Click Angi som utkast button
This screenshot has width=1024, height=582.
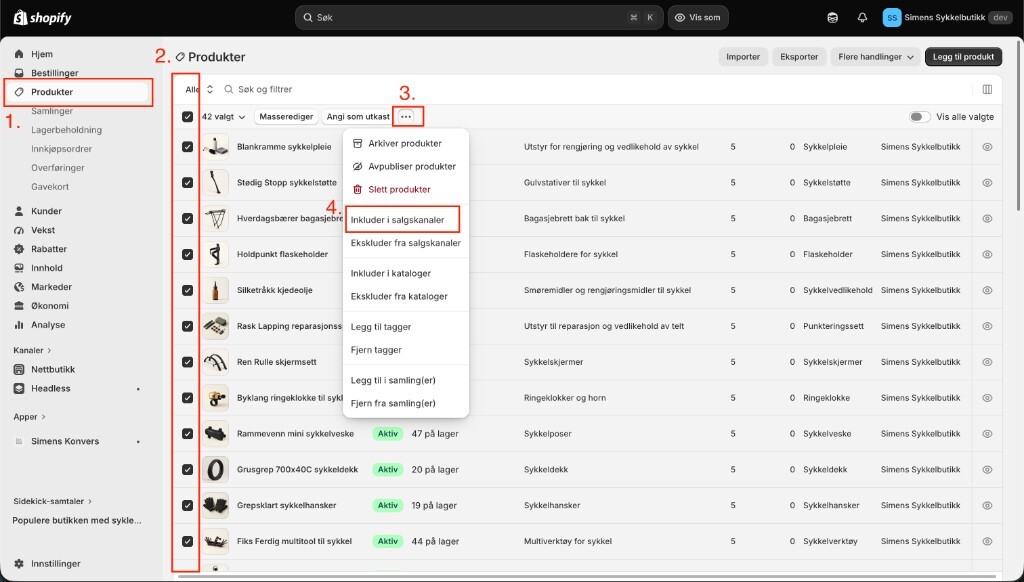pyautogui.click(x=358, y=117)
